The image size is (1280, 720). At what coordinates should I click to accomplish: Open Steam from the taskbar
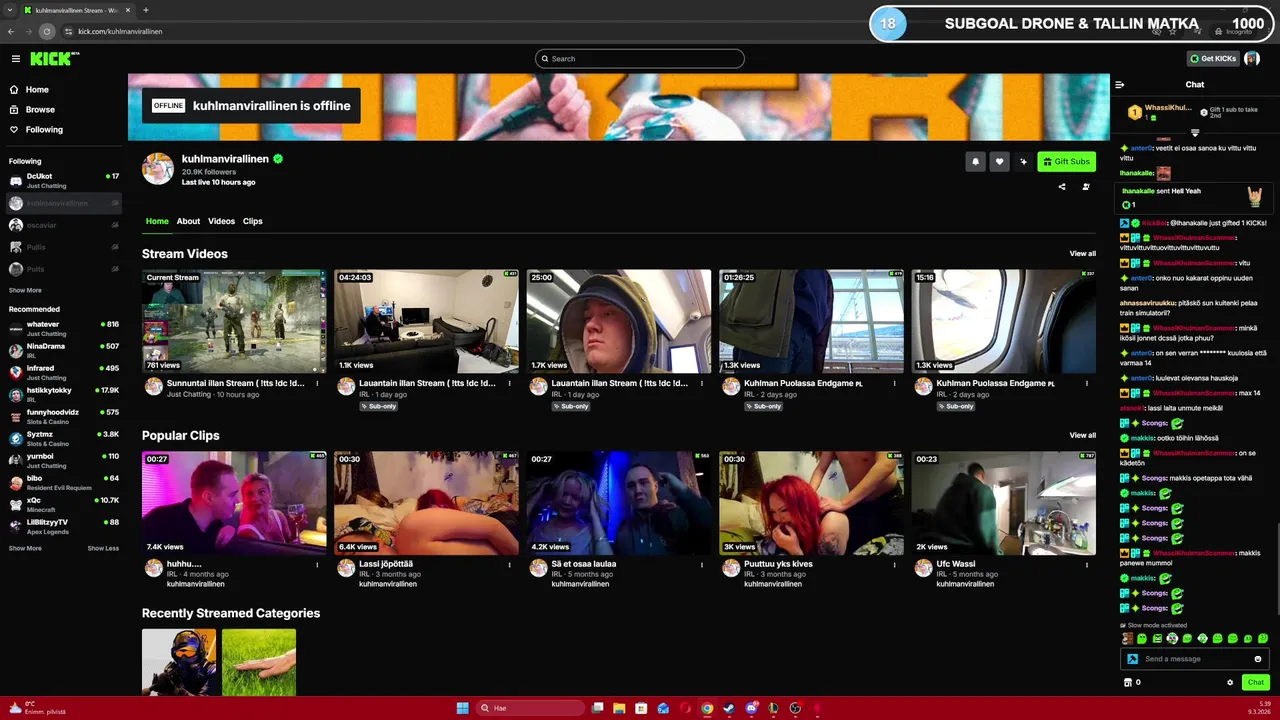(x=729, y=708)
